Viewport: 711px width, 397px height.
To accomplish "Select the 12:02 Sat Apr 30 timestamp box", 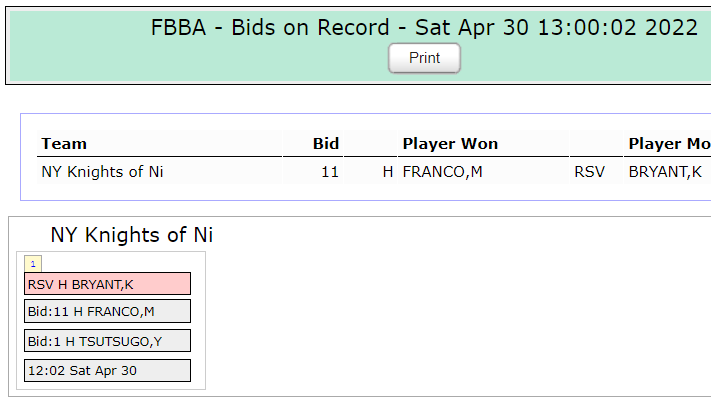I will pyautogui.click(x=107, y=371).
